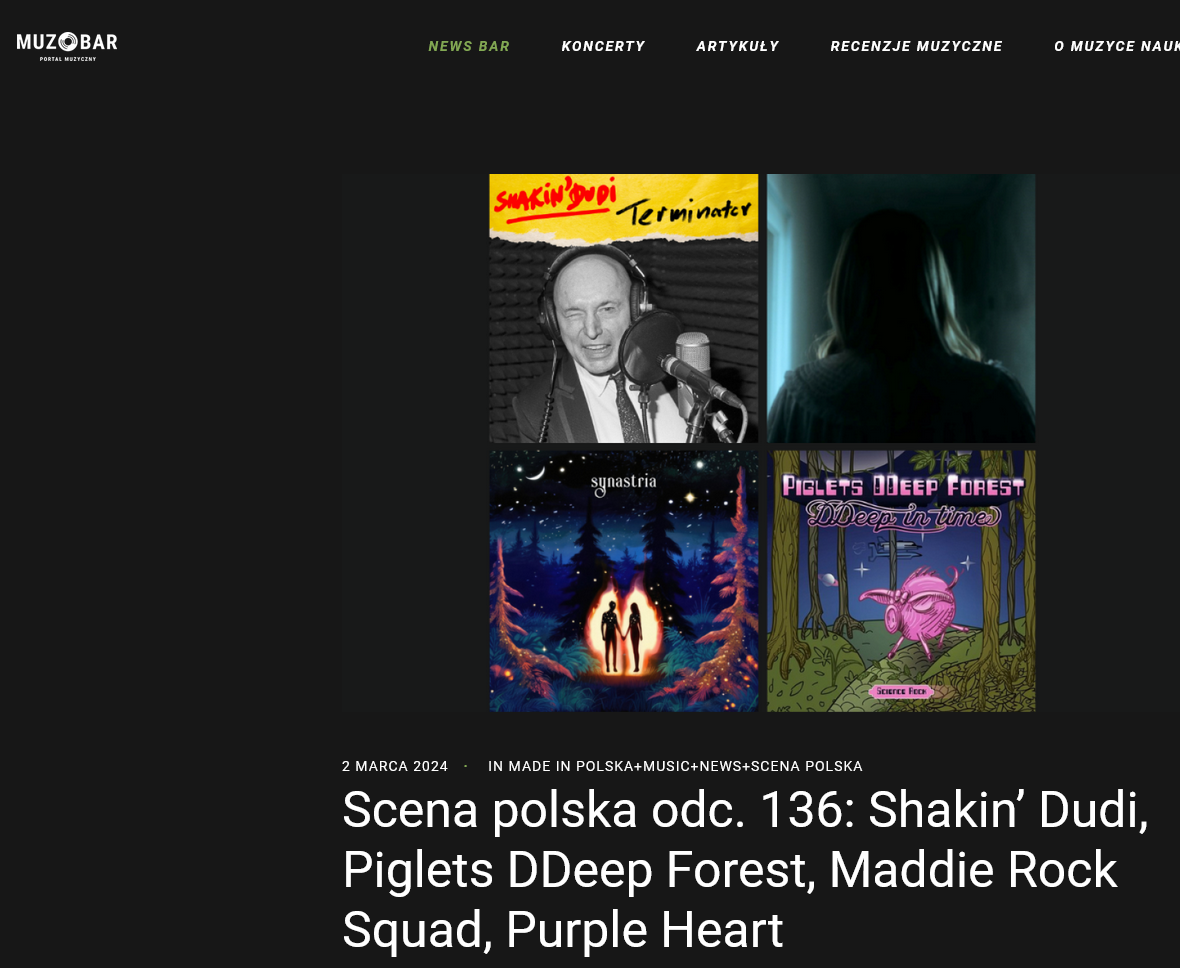
Task: Click the Piglets DDeep Forest cover
Action: pos(901,581)
